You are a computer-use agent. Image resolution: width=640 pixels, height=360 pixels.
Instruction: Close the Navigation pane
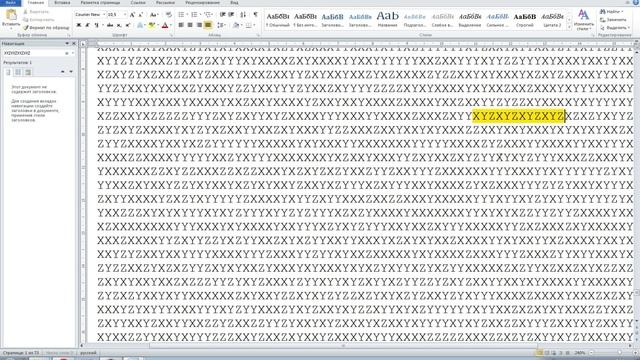tap(74, 43)
